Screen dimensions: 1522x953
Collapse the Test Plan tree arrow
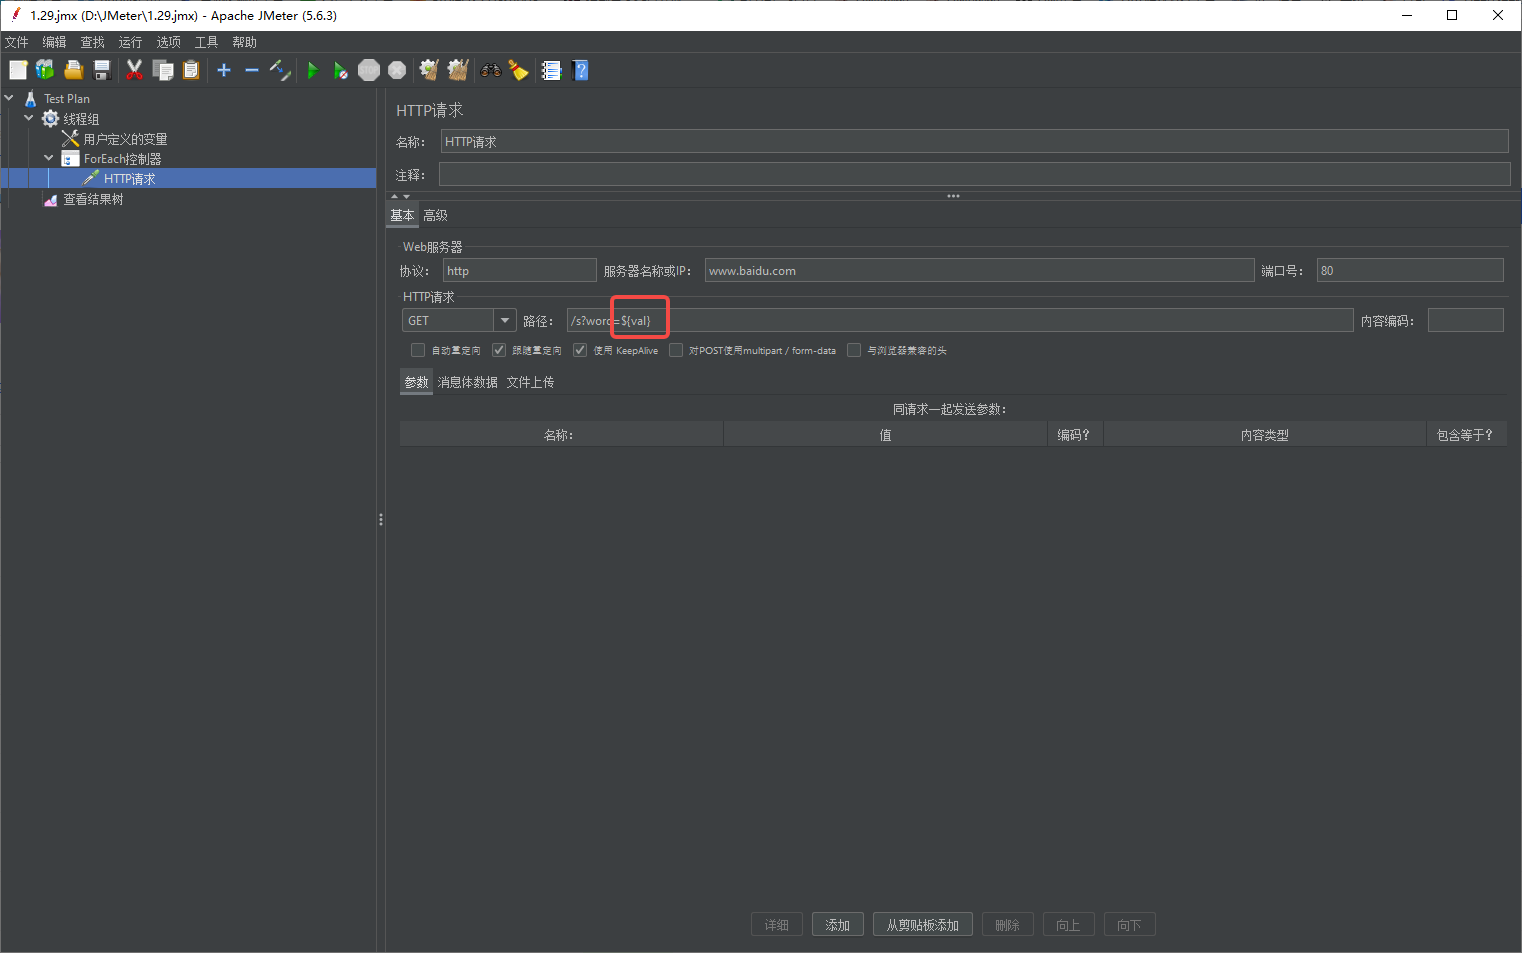click(x=9, y=98)
